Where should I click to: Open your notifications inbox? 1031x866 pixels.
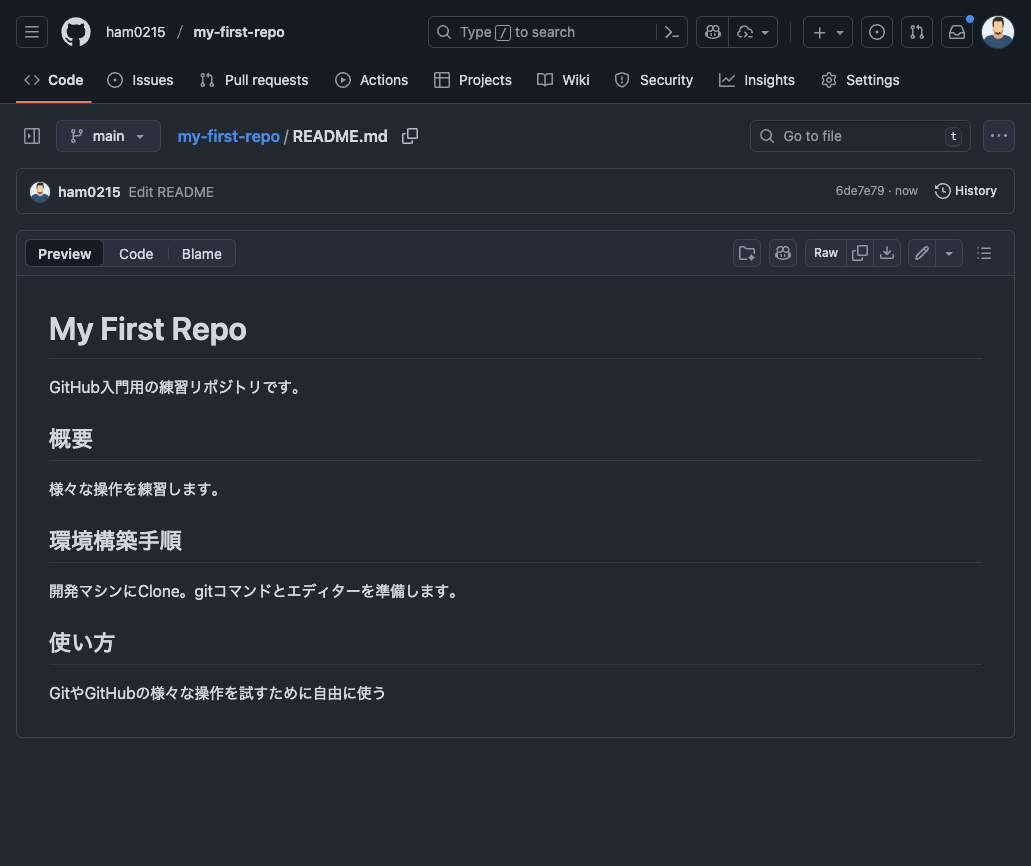pyautogui.click(x=957, y=31)
